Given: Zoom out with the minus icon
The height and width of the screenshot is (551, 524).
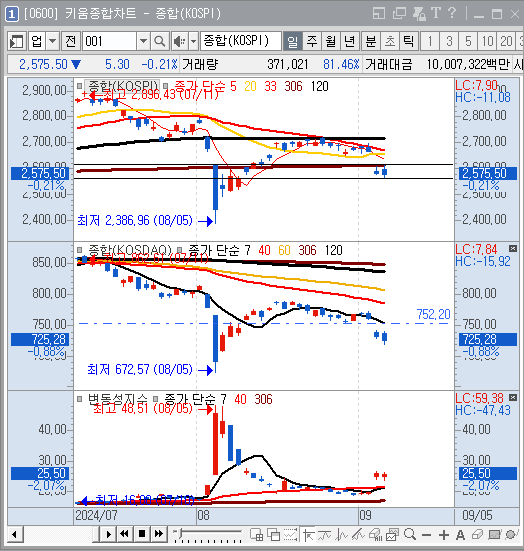Looking at the screenshot, I should pyautogui.click(x=426, y=535).
